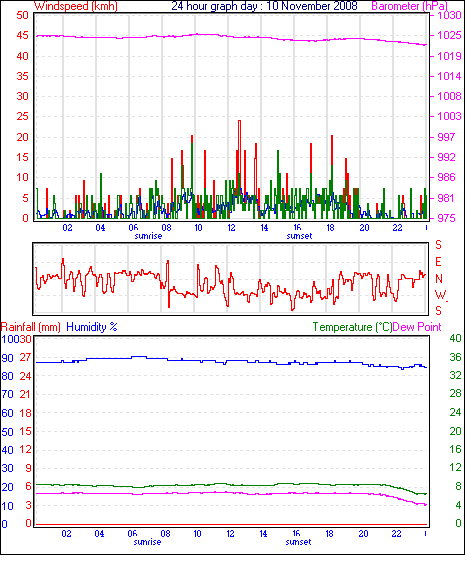This screenshot has width=466, height=563.
Task: Select the 24 hour graph day title
Action: 264,6
